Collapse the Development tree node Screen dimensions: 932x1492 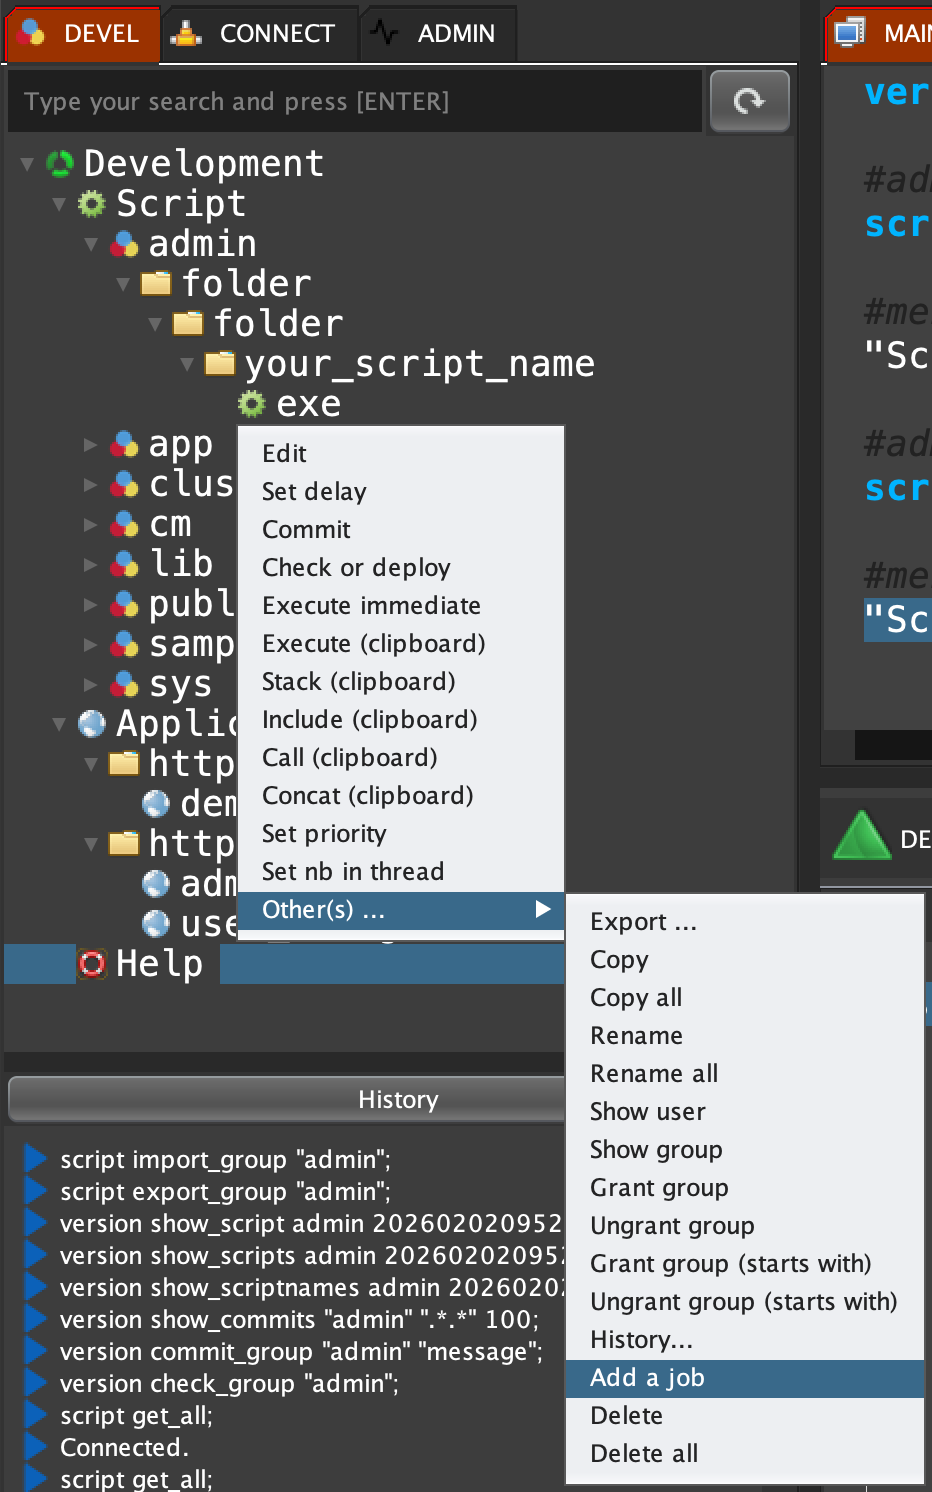[x=27, y=164]
